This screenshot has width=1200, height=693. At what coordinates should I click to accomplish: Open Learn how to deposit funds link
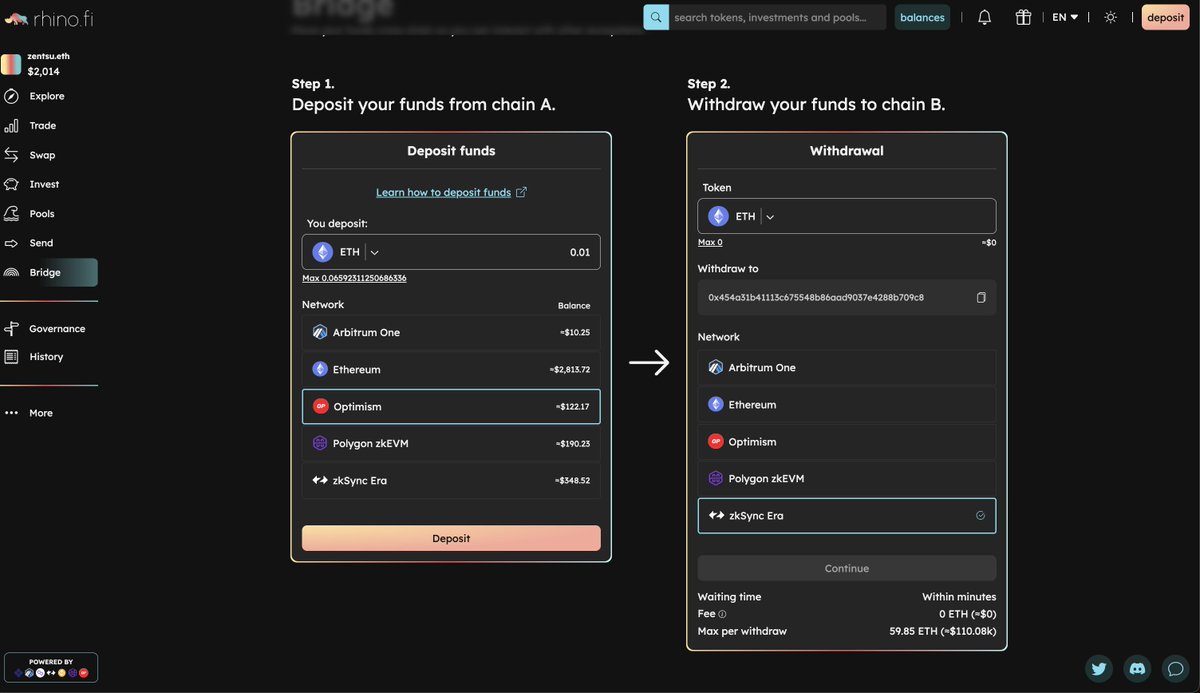click(x=443, y=192)
